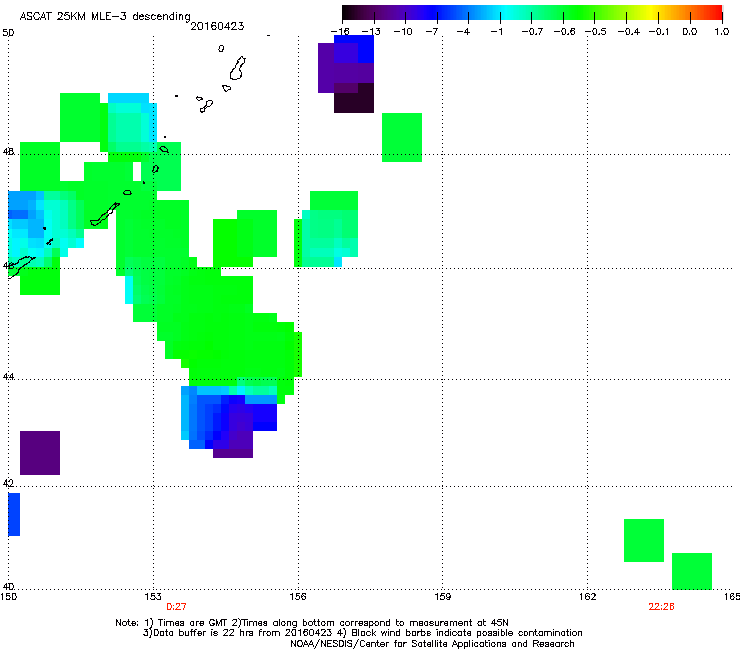The width and height of the screenshot is (740, 650).
Task: Click the colorbar label "0.0"
Action: 690,32
